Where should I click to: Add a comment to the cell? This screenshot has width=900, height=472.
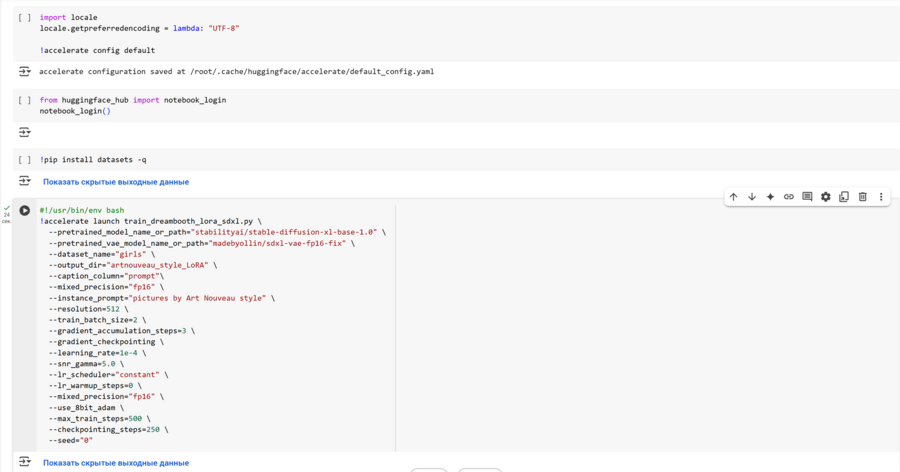pos(807,197)
